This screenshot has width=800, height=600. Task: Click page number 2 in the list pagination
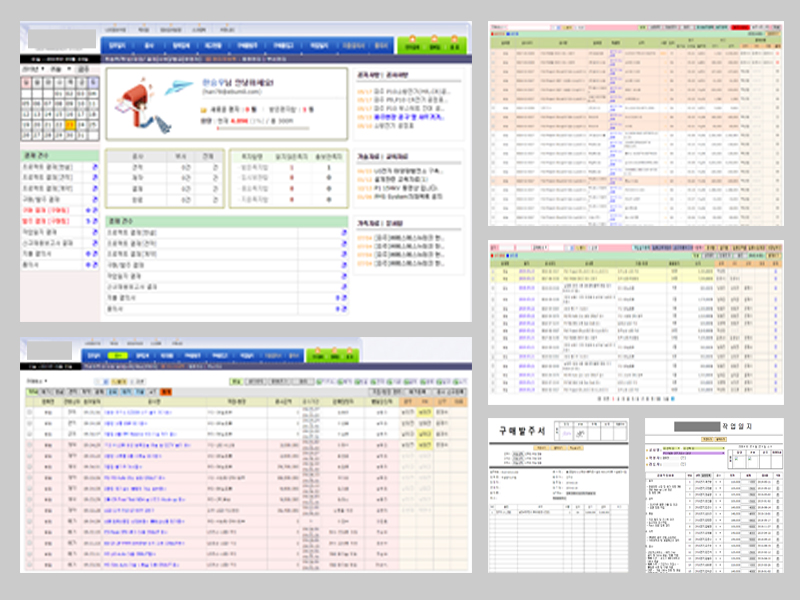[619, 399]
